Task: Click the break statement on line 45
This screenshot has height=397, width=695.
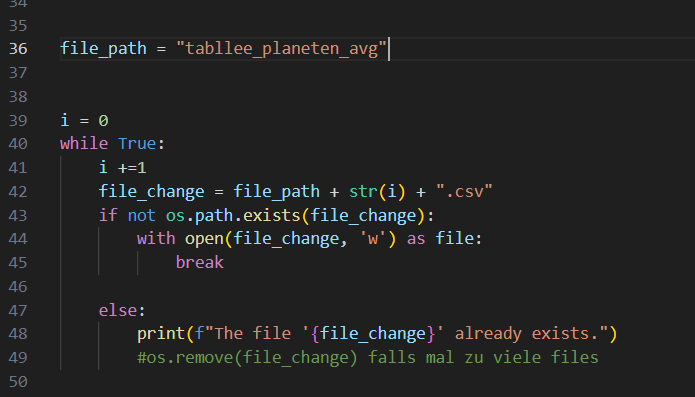Action: click(x=200, y=263)
